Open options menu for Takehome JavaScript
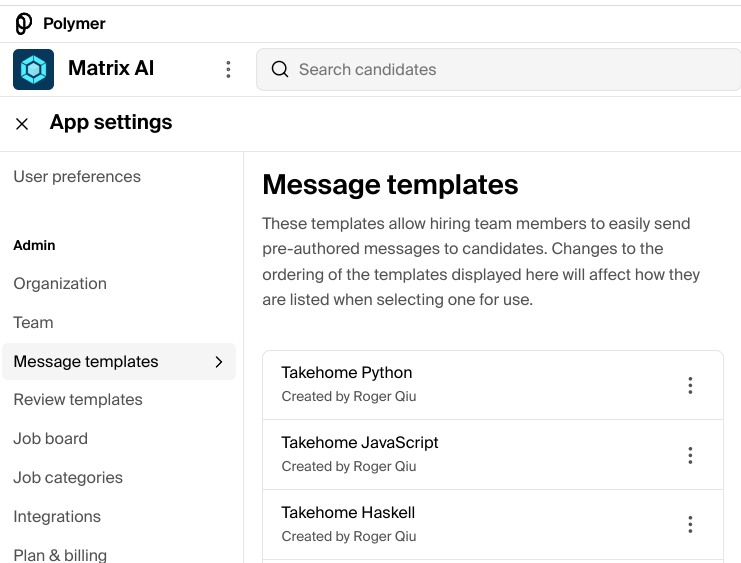The image size is (741, 563). (690, 455)
